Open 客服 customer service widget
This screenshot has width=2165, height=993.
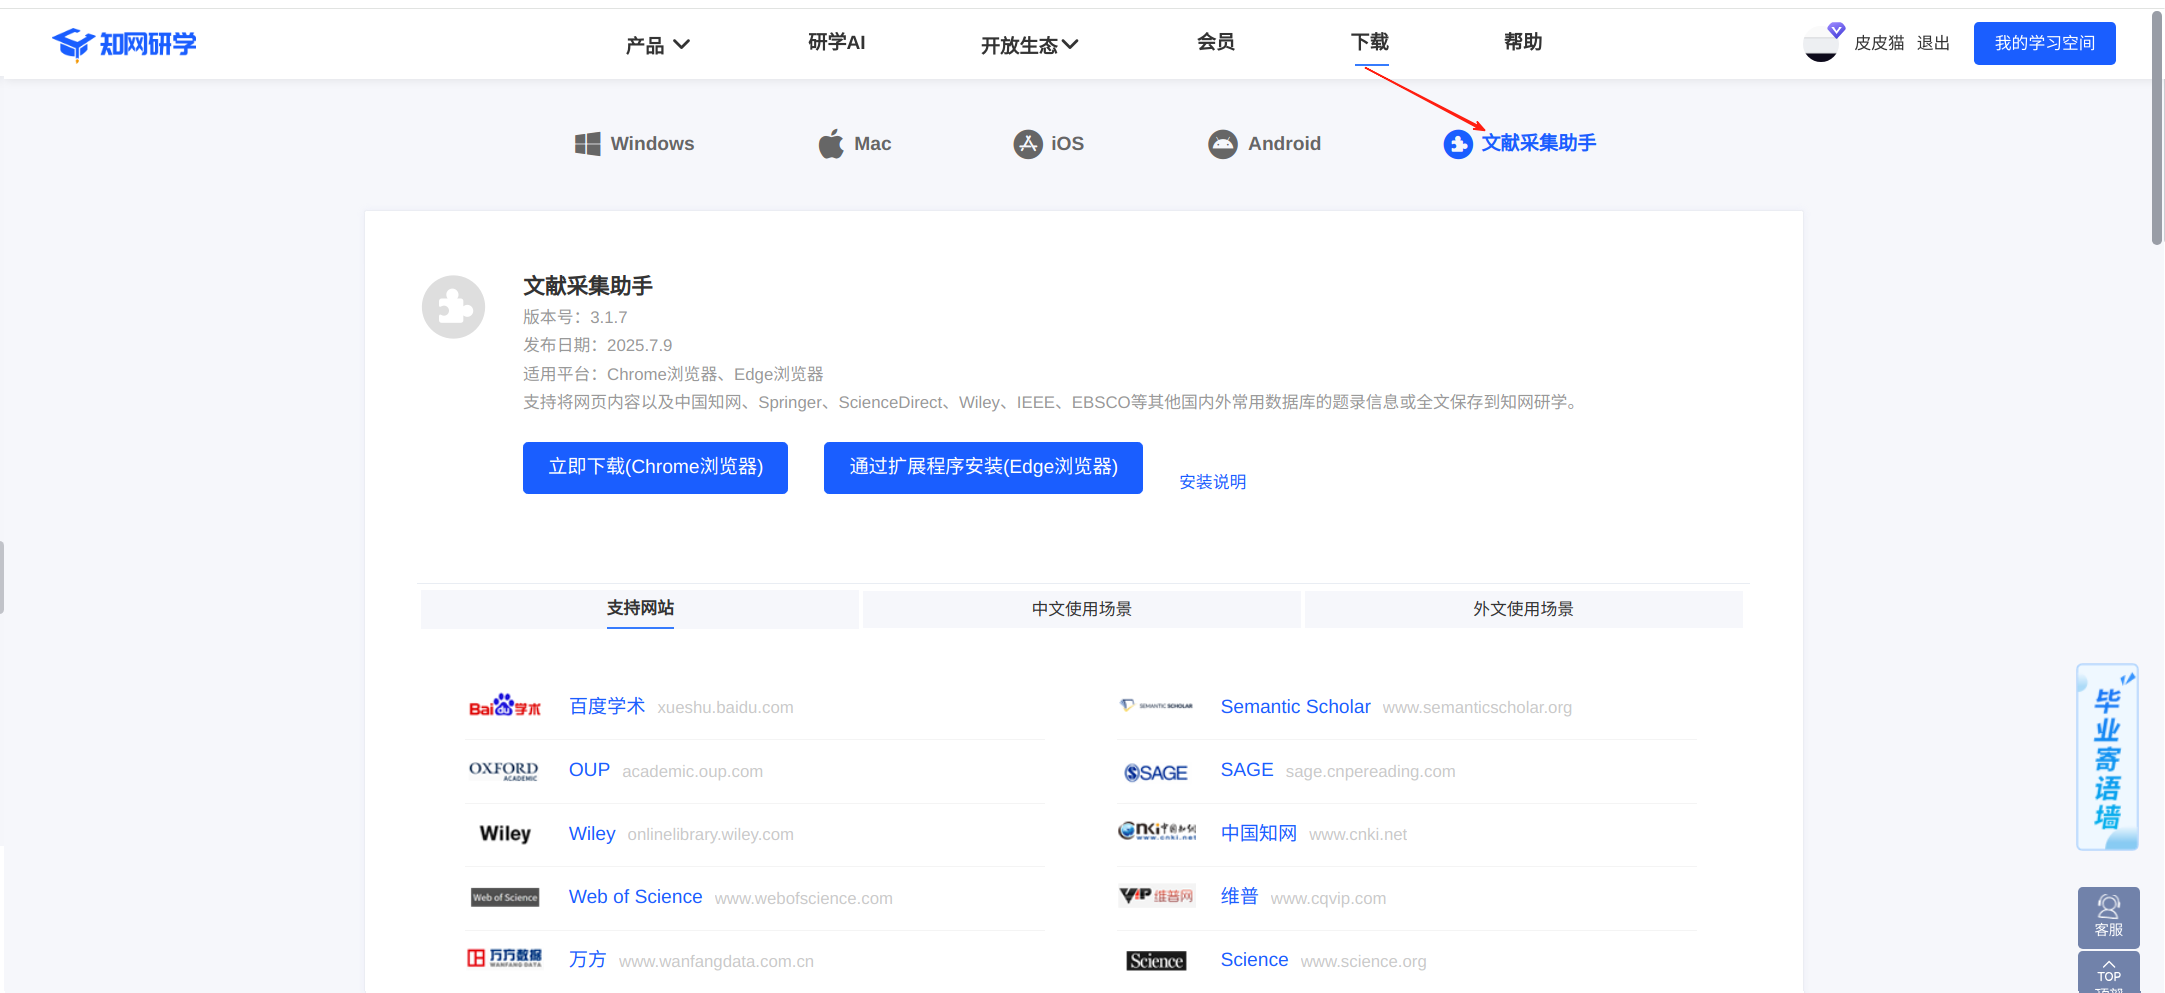pos(2108,916)
